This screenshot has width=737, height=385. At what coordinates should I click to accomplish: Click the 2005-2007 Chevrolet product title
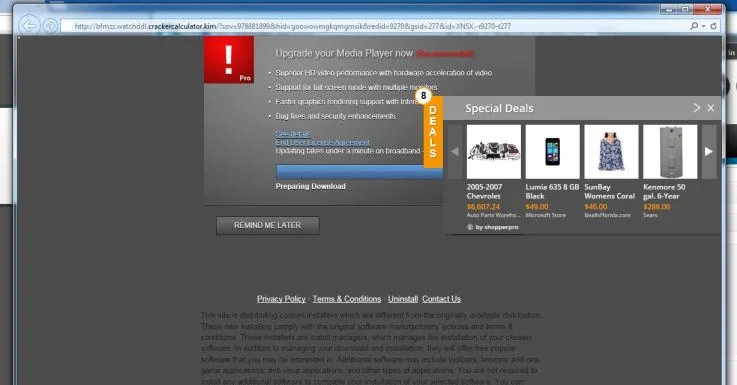click(485, 191)
